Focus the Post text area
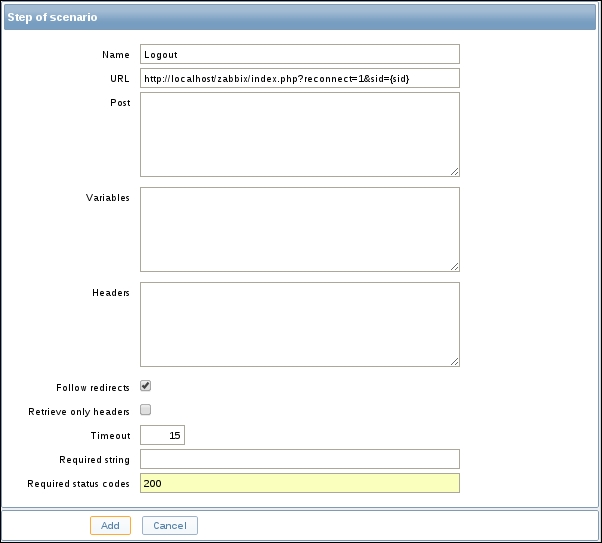This screenshot has width=602, height=543. pyautogui.click(x=299, y=134)
